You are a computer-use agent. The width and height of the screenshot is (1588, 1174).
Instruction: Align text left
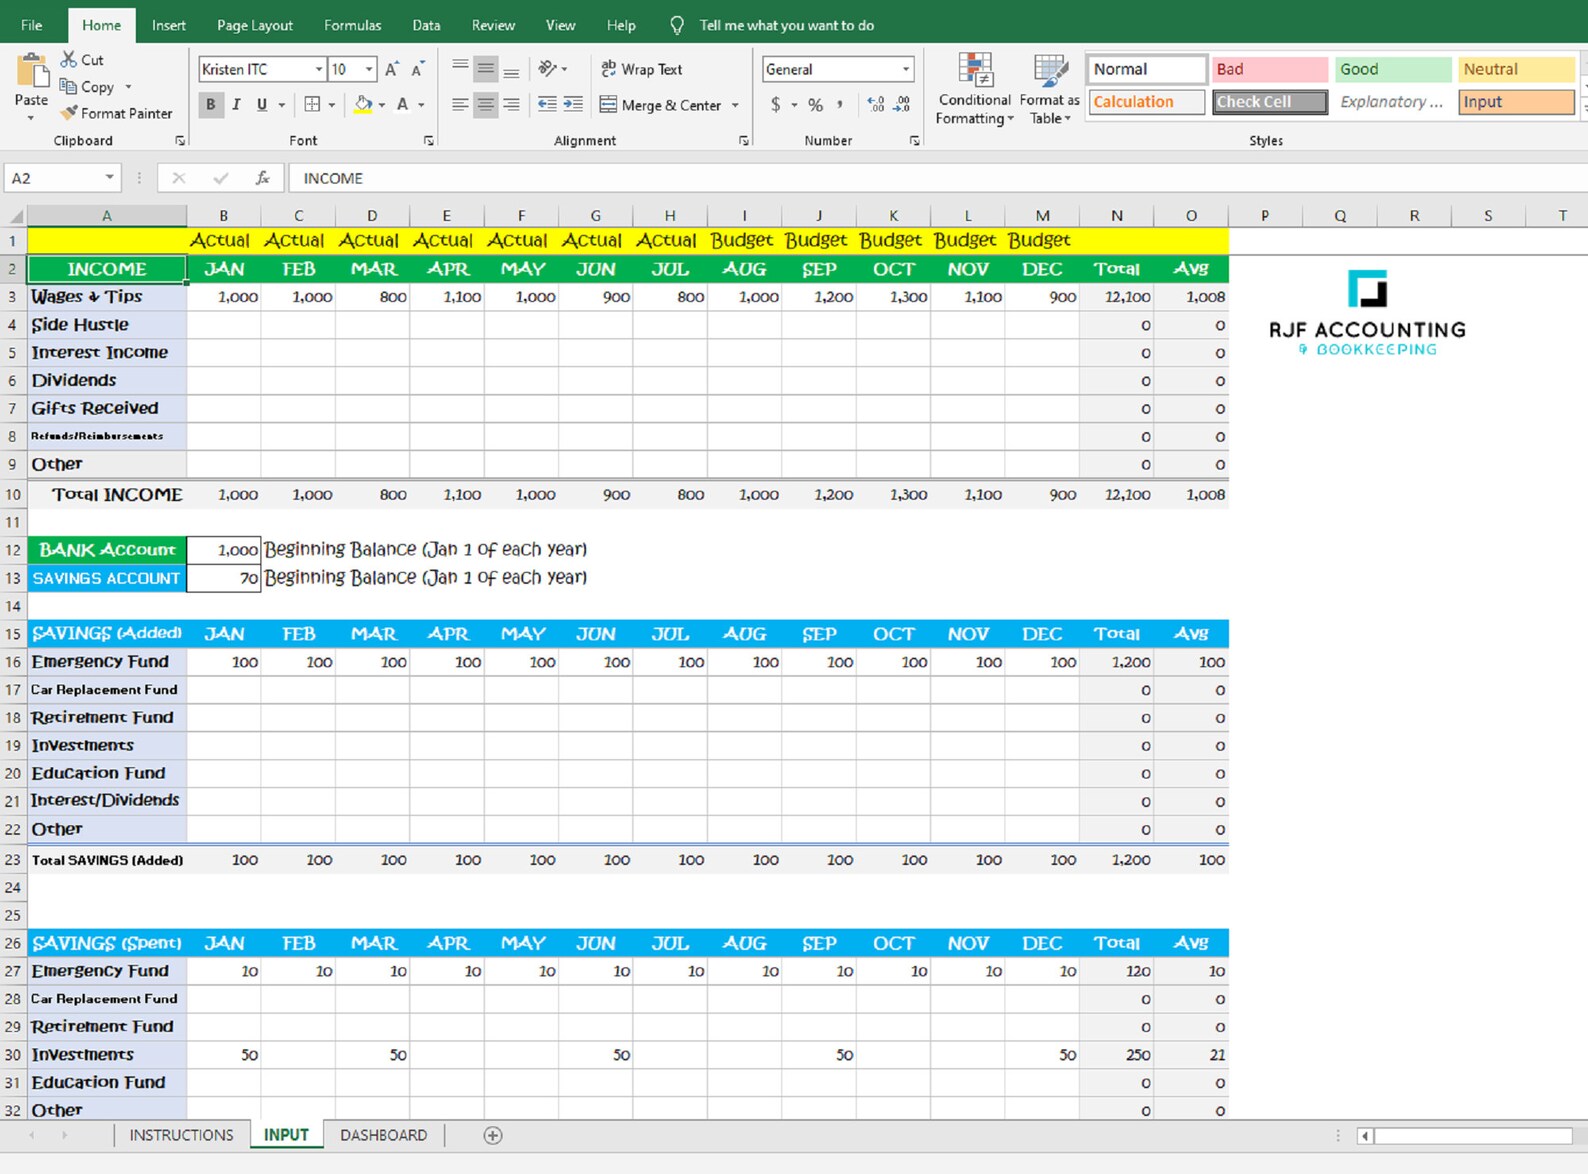pos(460,104)
